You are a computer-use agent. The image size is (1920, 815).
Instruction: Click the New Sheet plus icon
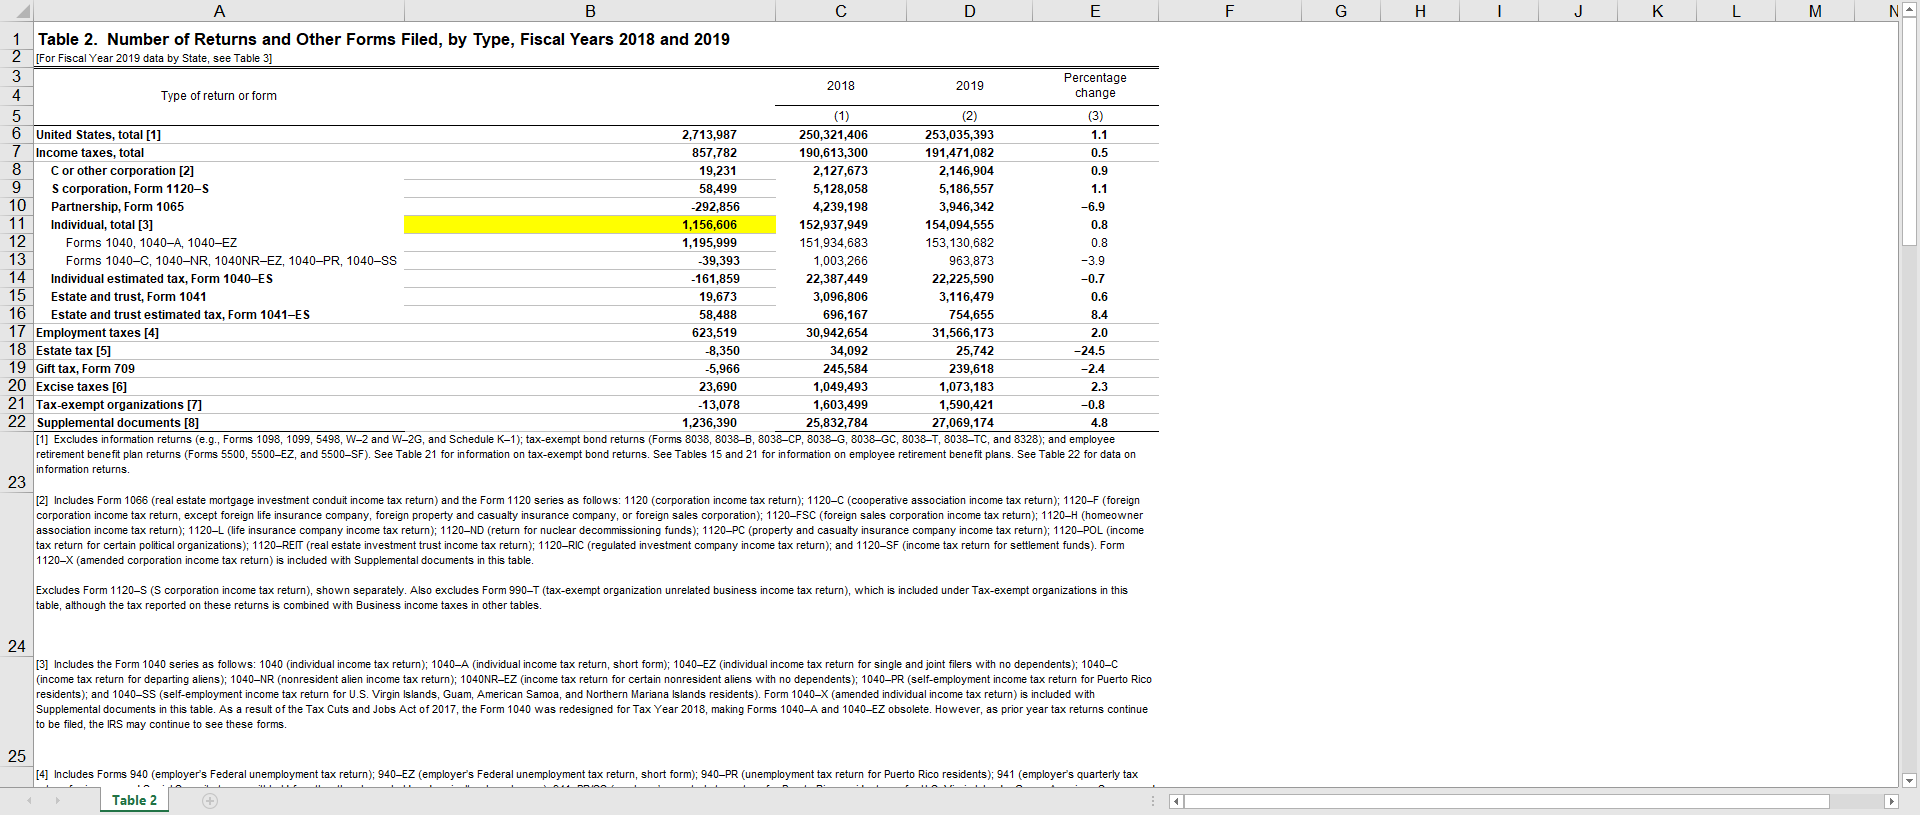tap(210, 801)
